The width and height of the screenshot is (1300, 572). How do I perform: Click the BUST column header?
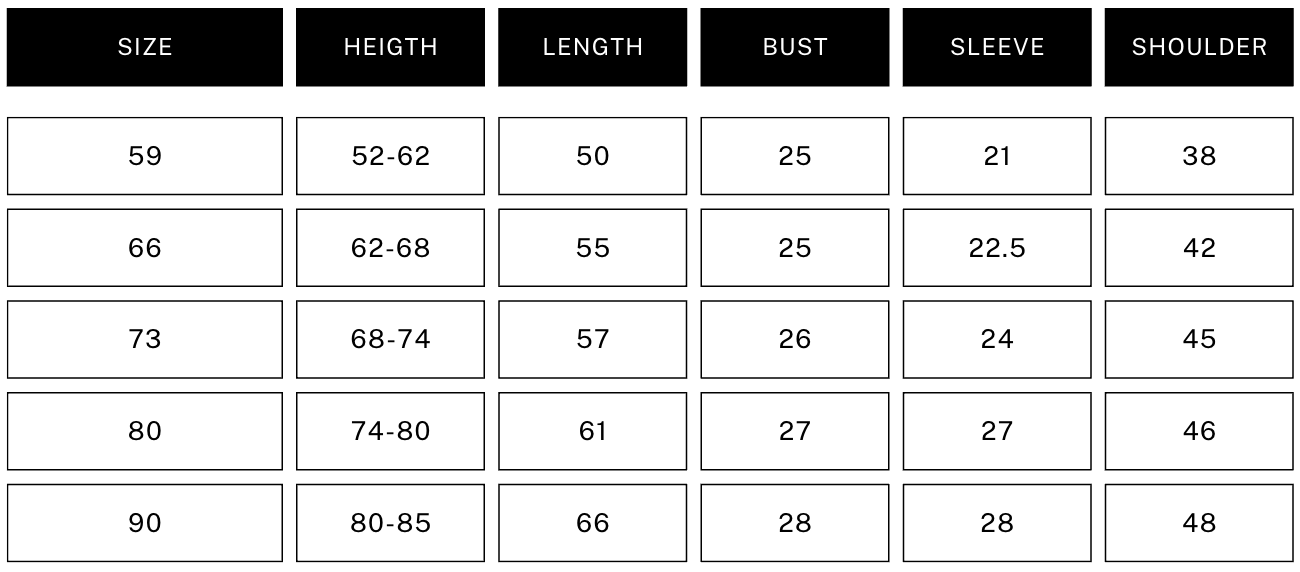coord(795,47)
